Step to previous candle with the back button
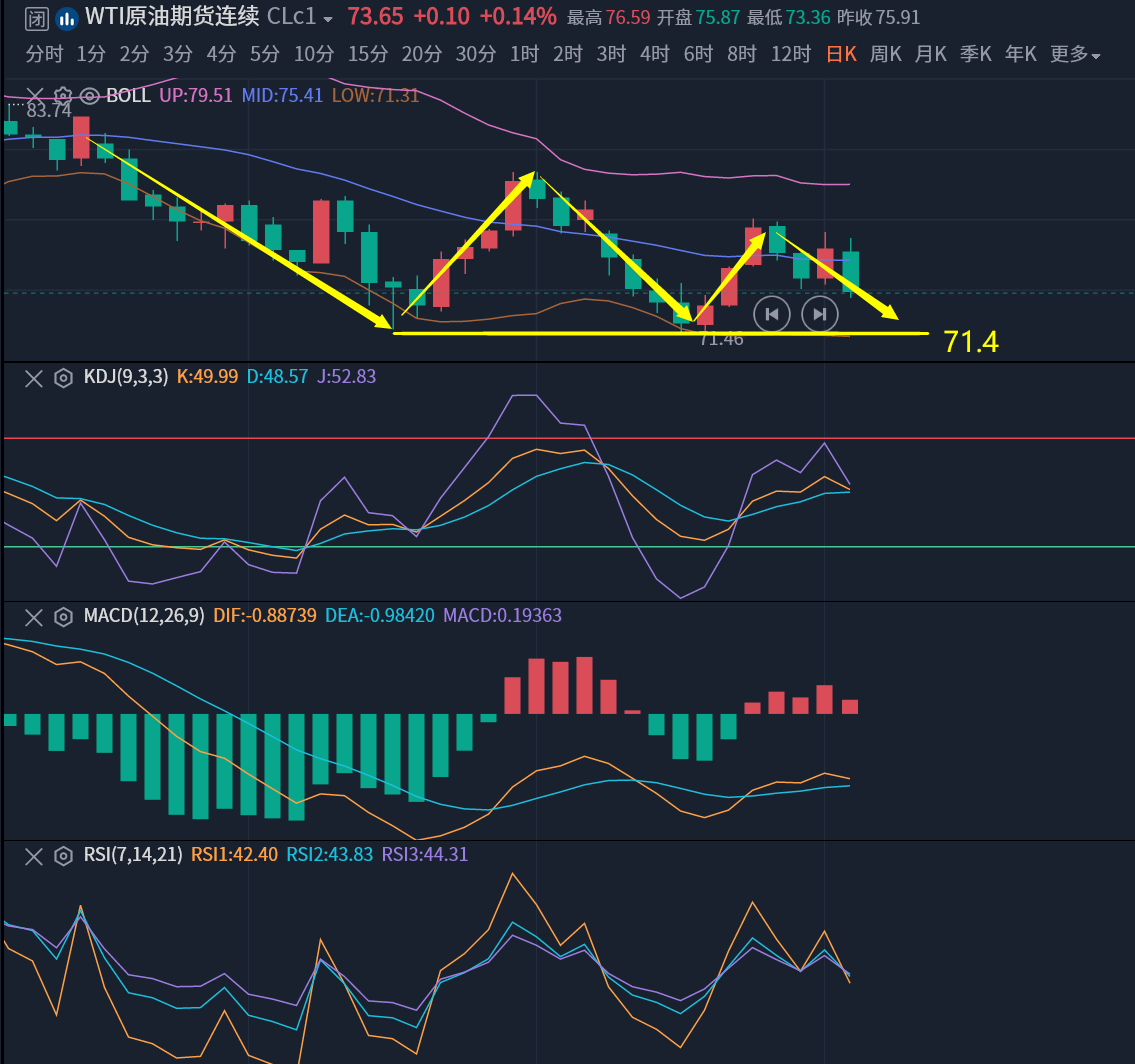Viewport: 1135px width, 1064px height. [x=772, y=314]
